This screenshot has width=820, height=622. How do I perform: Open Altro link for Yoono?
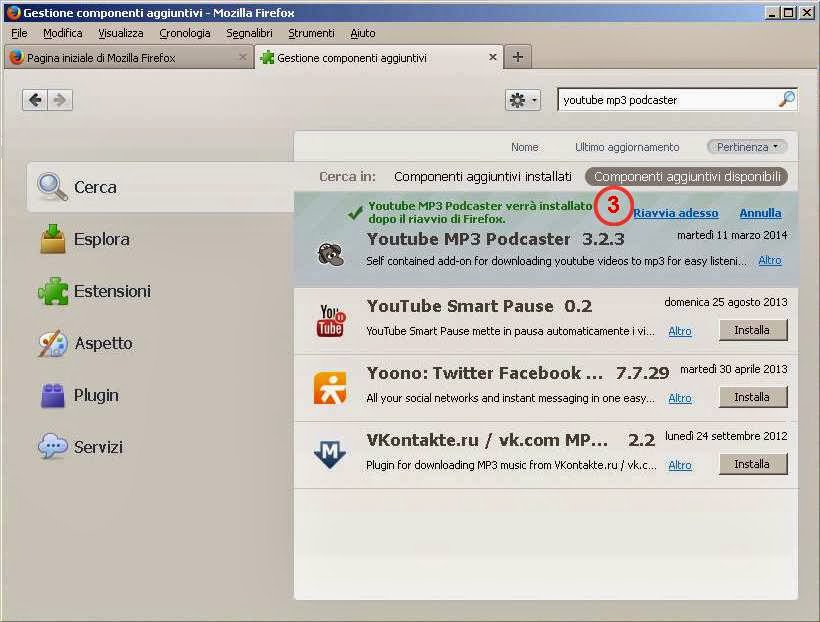(x=680, y=398)
